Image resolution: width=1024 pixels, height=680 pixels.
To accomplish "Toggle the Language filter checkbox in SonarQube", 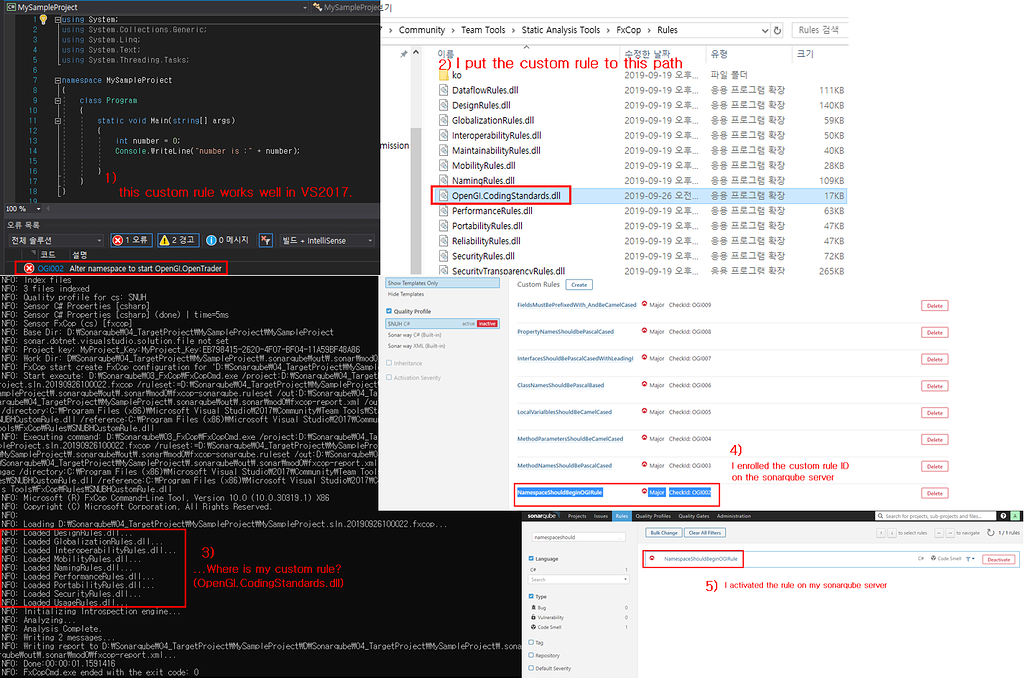I will pyautogui.click(x=531, y=556).
